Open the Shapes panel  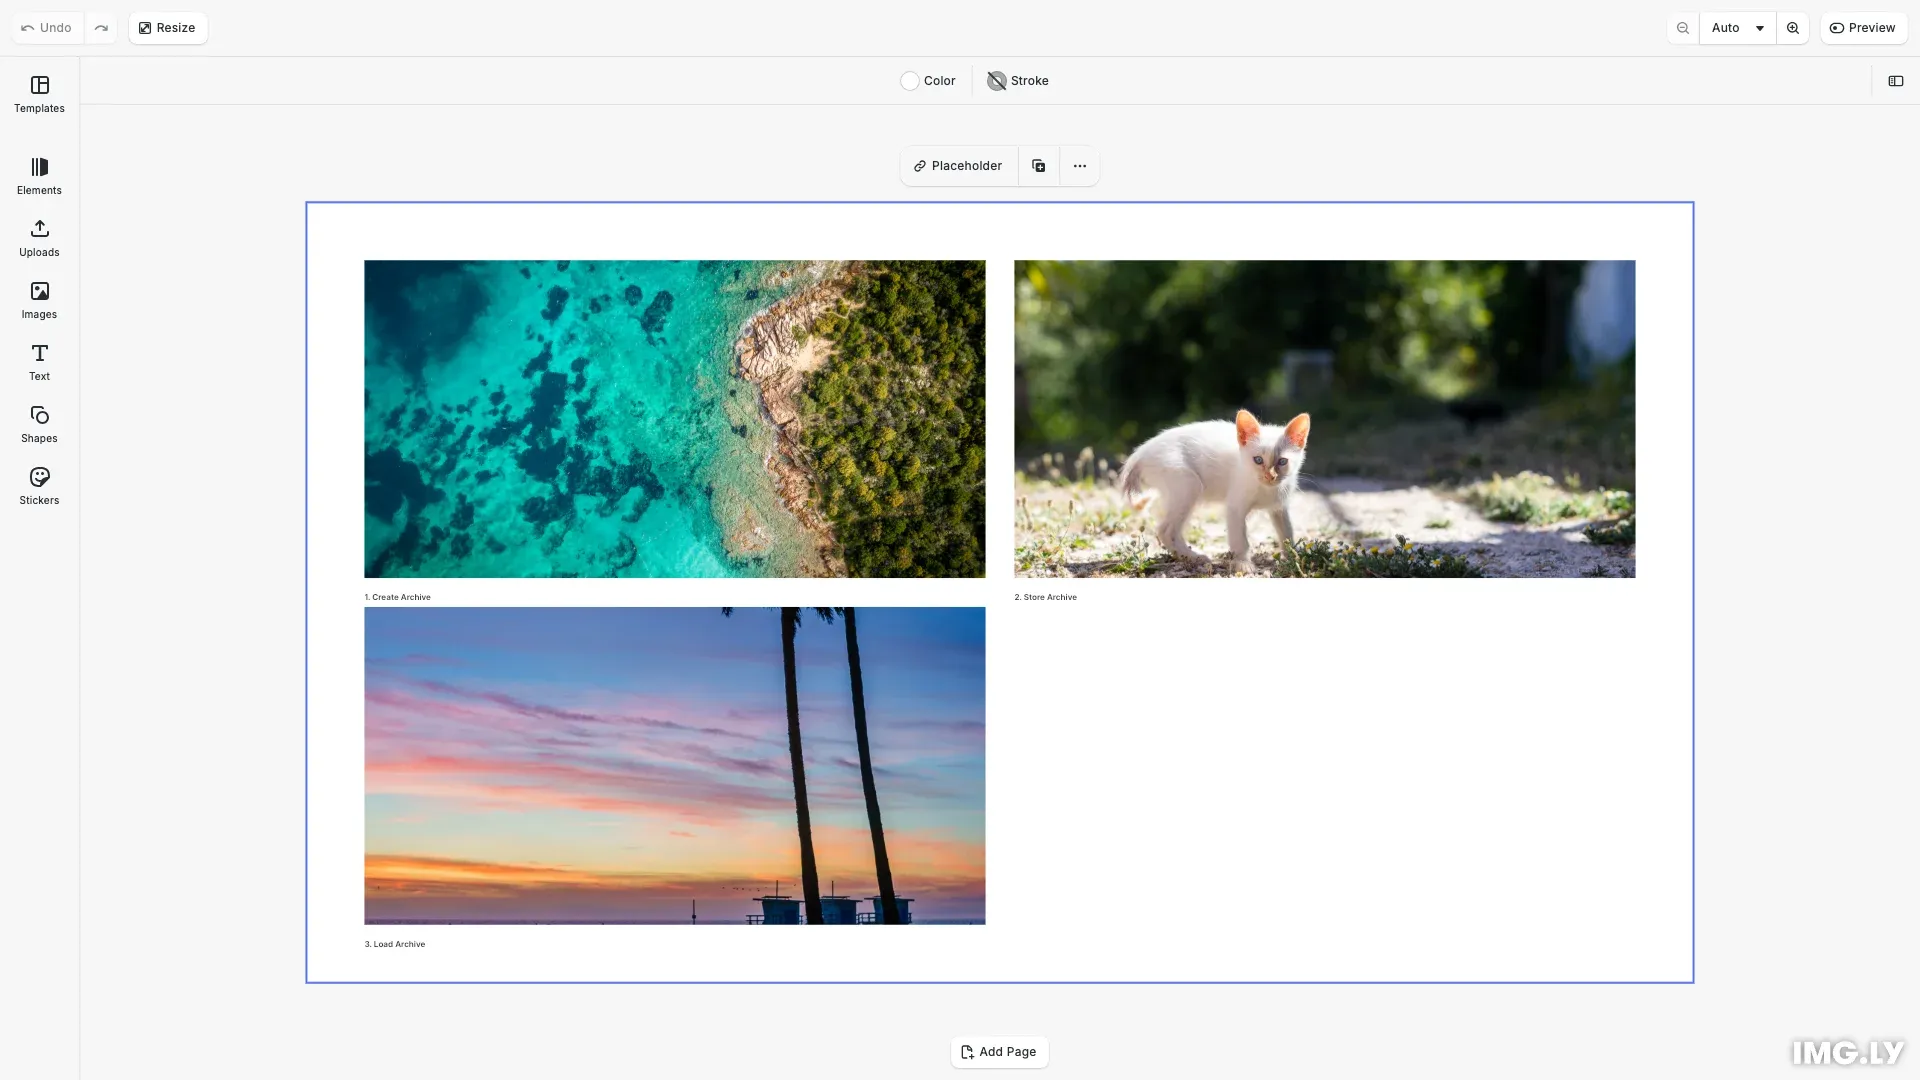click(x=39, y=424)
